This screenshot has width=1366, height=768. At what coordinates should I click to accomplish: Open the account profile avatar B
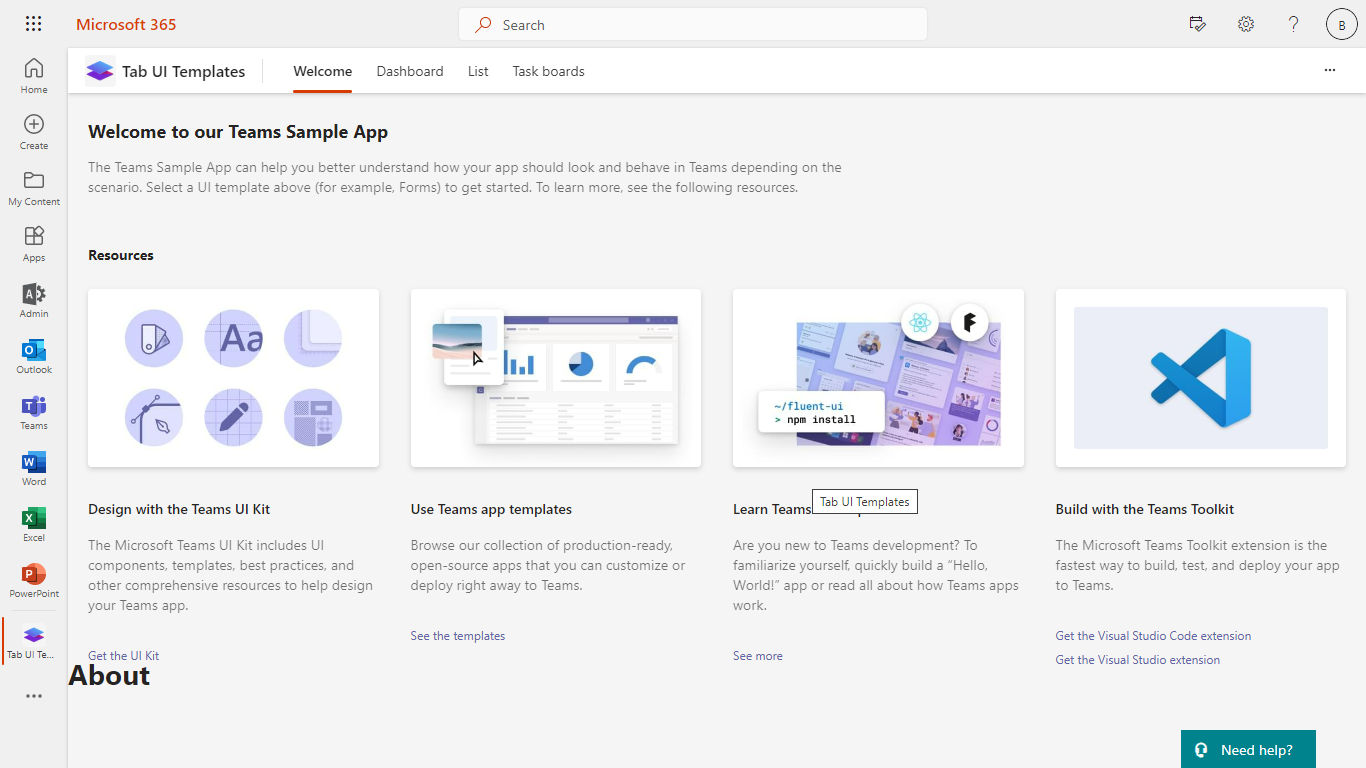pyautogui.click(x=1341, y=25)
